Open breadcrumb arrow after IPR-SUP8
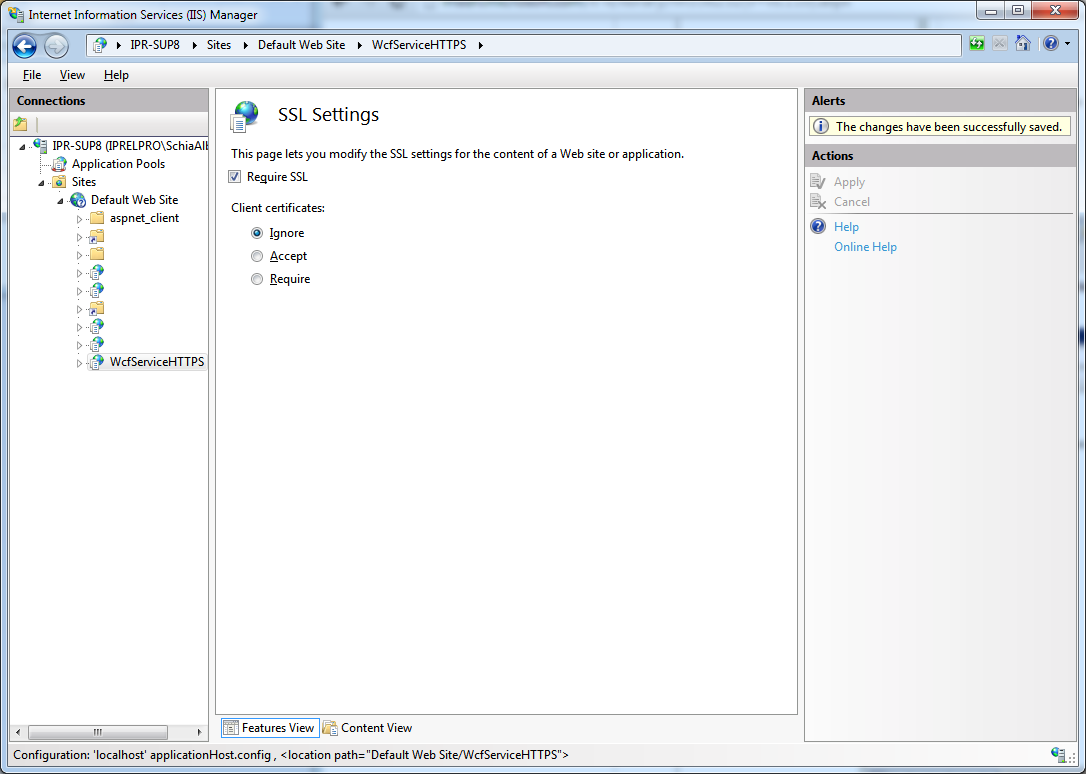This screenshot has width=1086, height=774. coord(193,45)
